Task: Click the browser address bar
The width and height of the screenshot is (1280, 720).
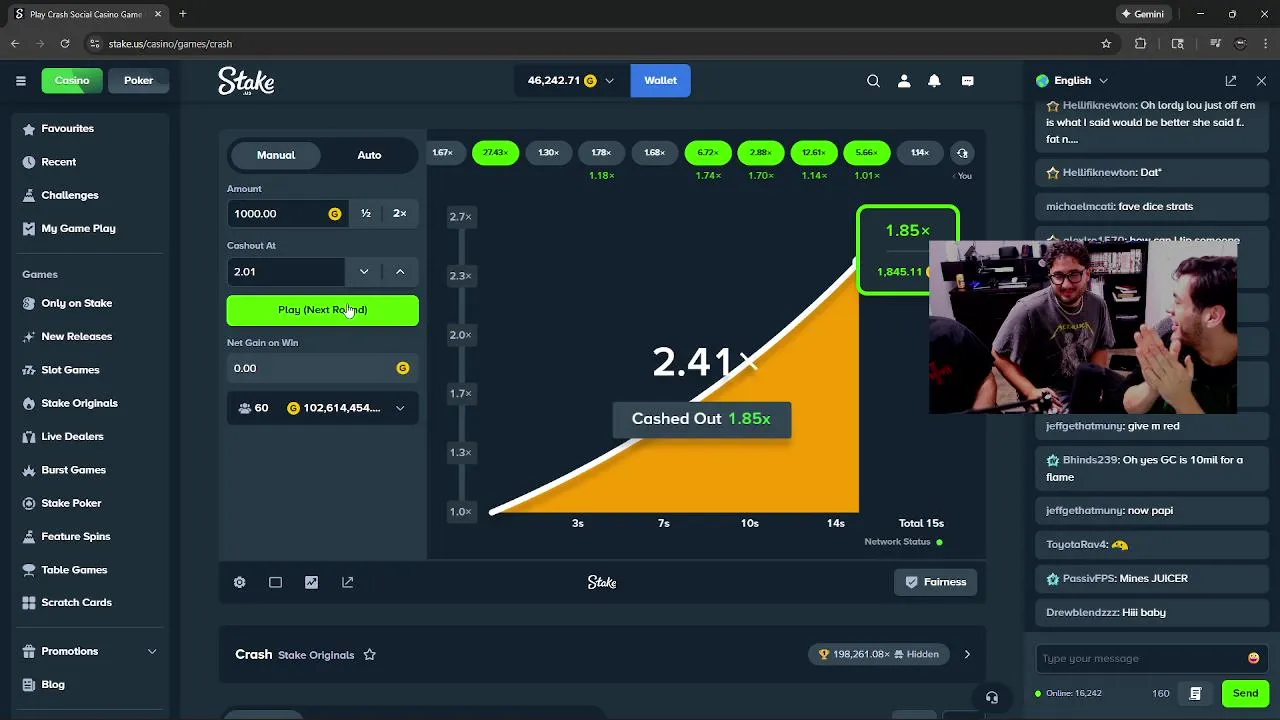Action: point(590,44)
